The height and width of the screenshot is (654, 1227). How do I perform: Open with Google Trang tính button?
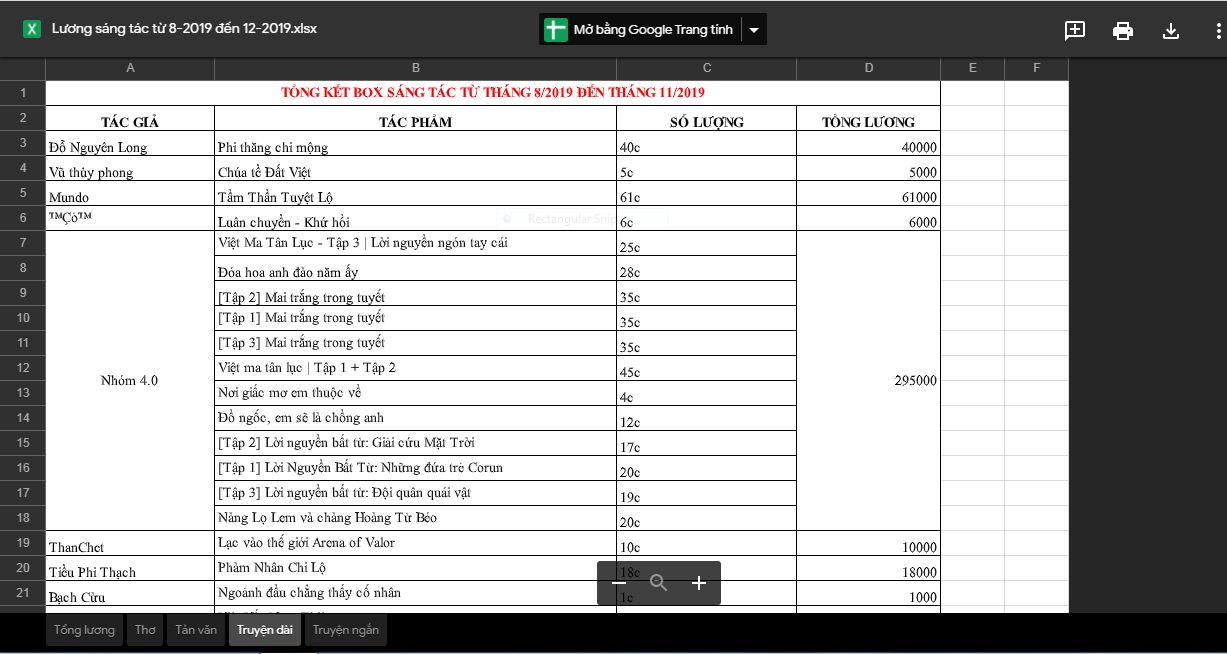pos(640,30)
